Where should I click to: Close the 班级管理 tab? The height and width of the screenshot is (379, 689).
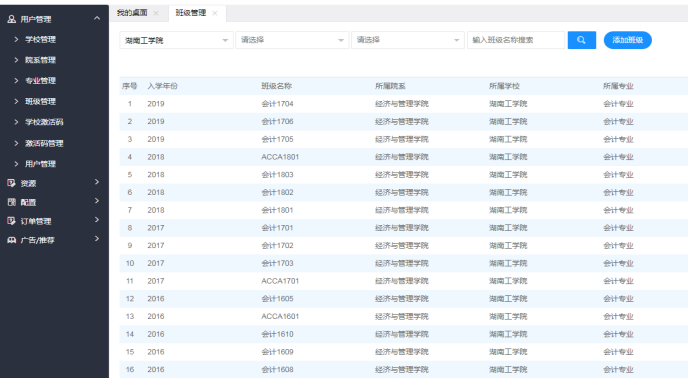tap(214, 13)
